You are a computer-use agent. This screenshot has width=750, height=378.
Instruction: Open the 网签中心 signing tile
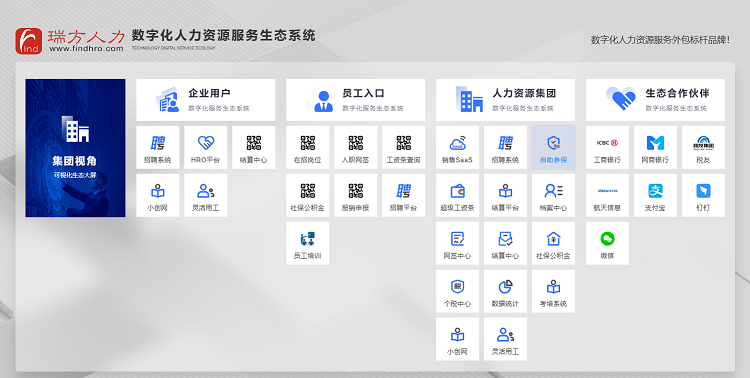457,243
